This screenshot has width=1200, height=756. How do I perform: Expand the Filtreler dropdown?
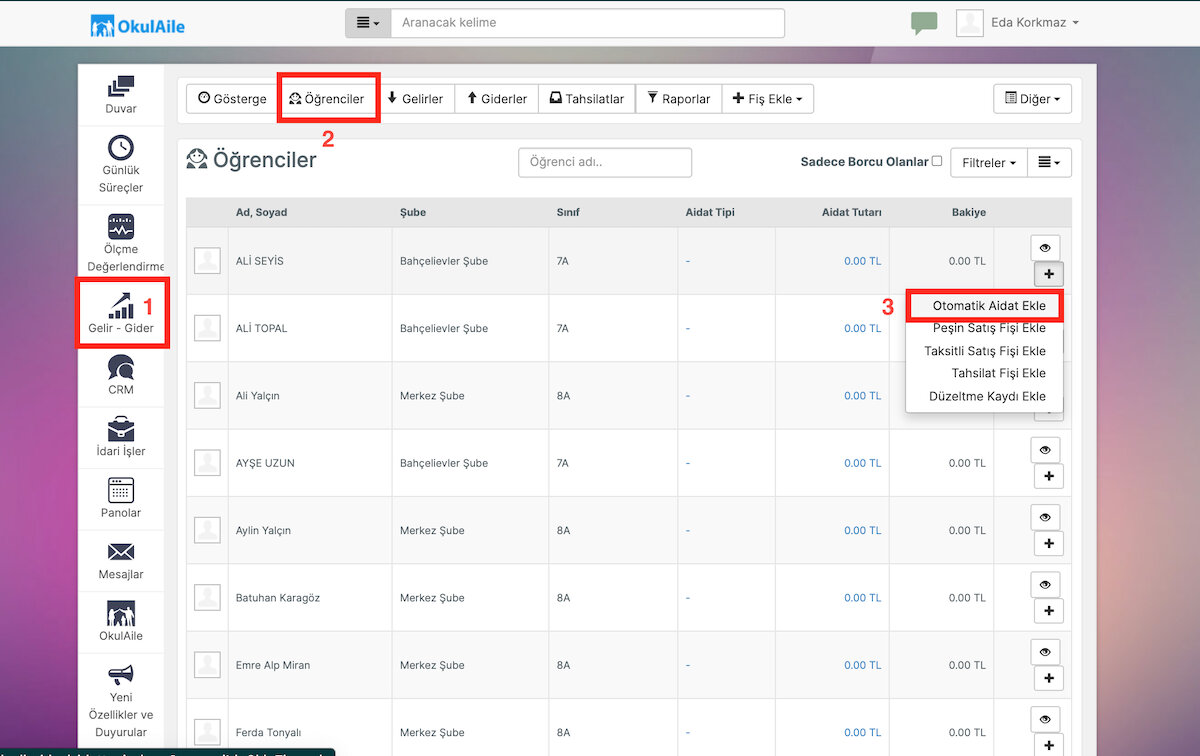(989, 162)
